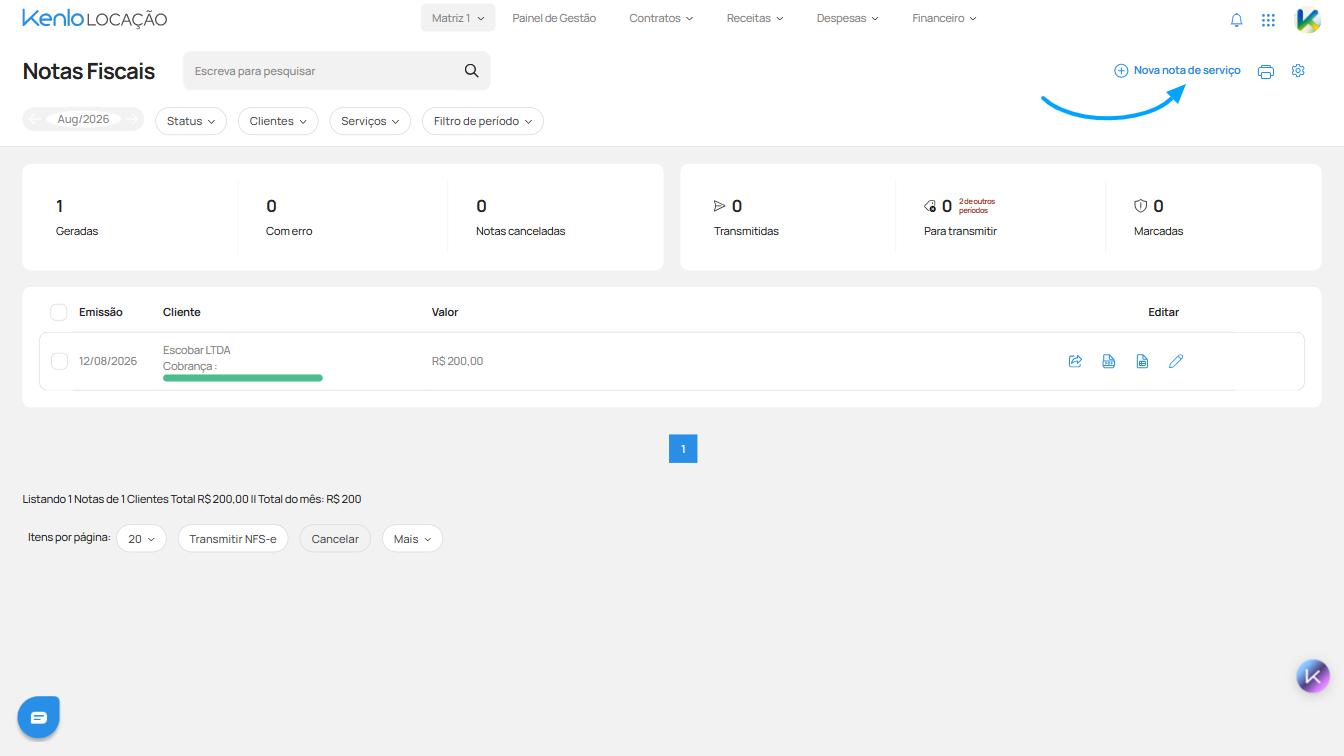This screenshot has height=756, width=1344.
Task: Go to next month arrow
Action: pyautogui.click(x=131, y=119)
